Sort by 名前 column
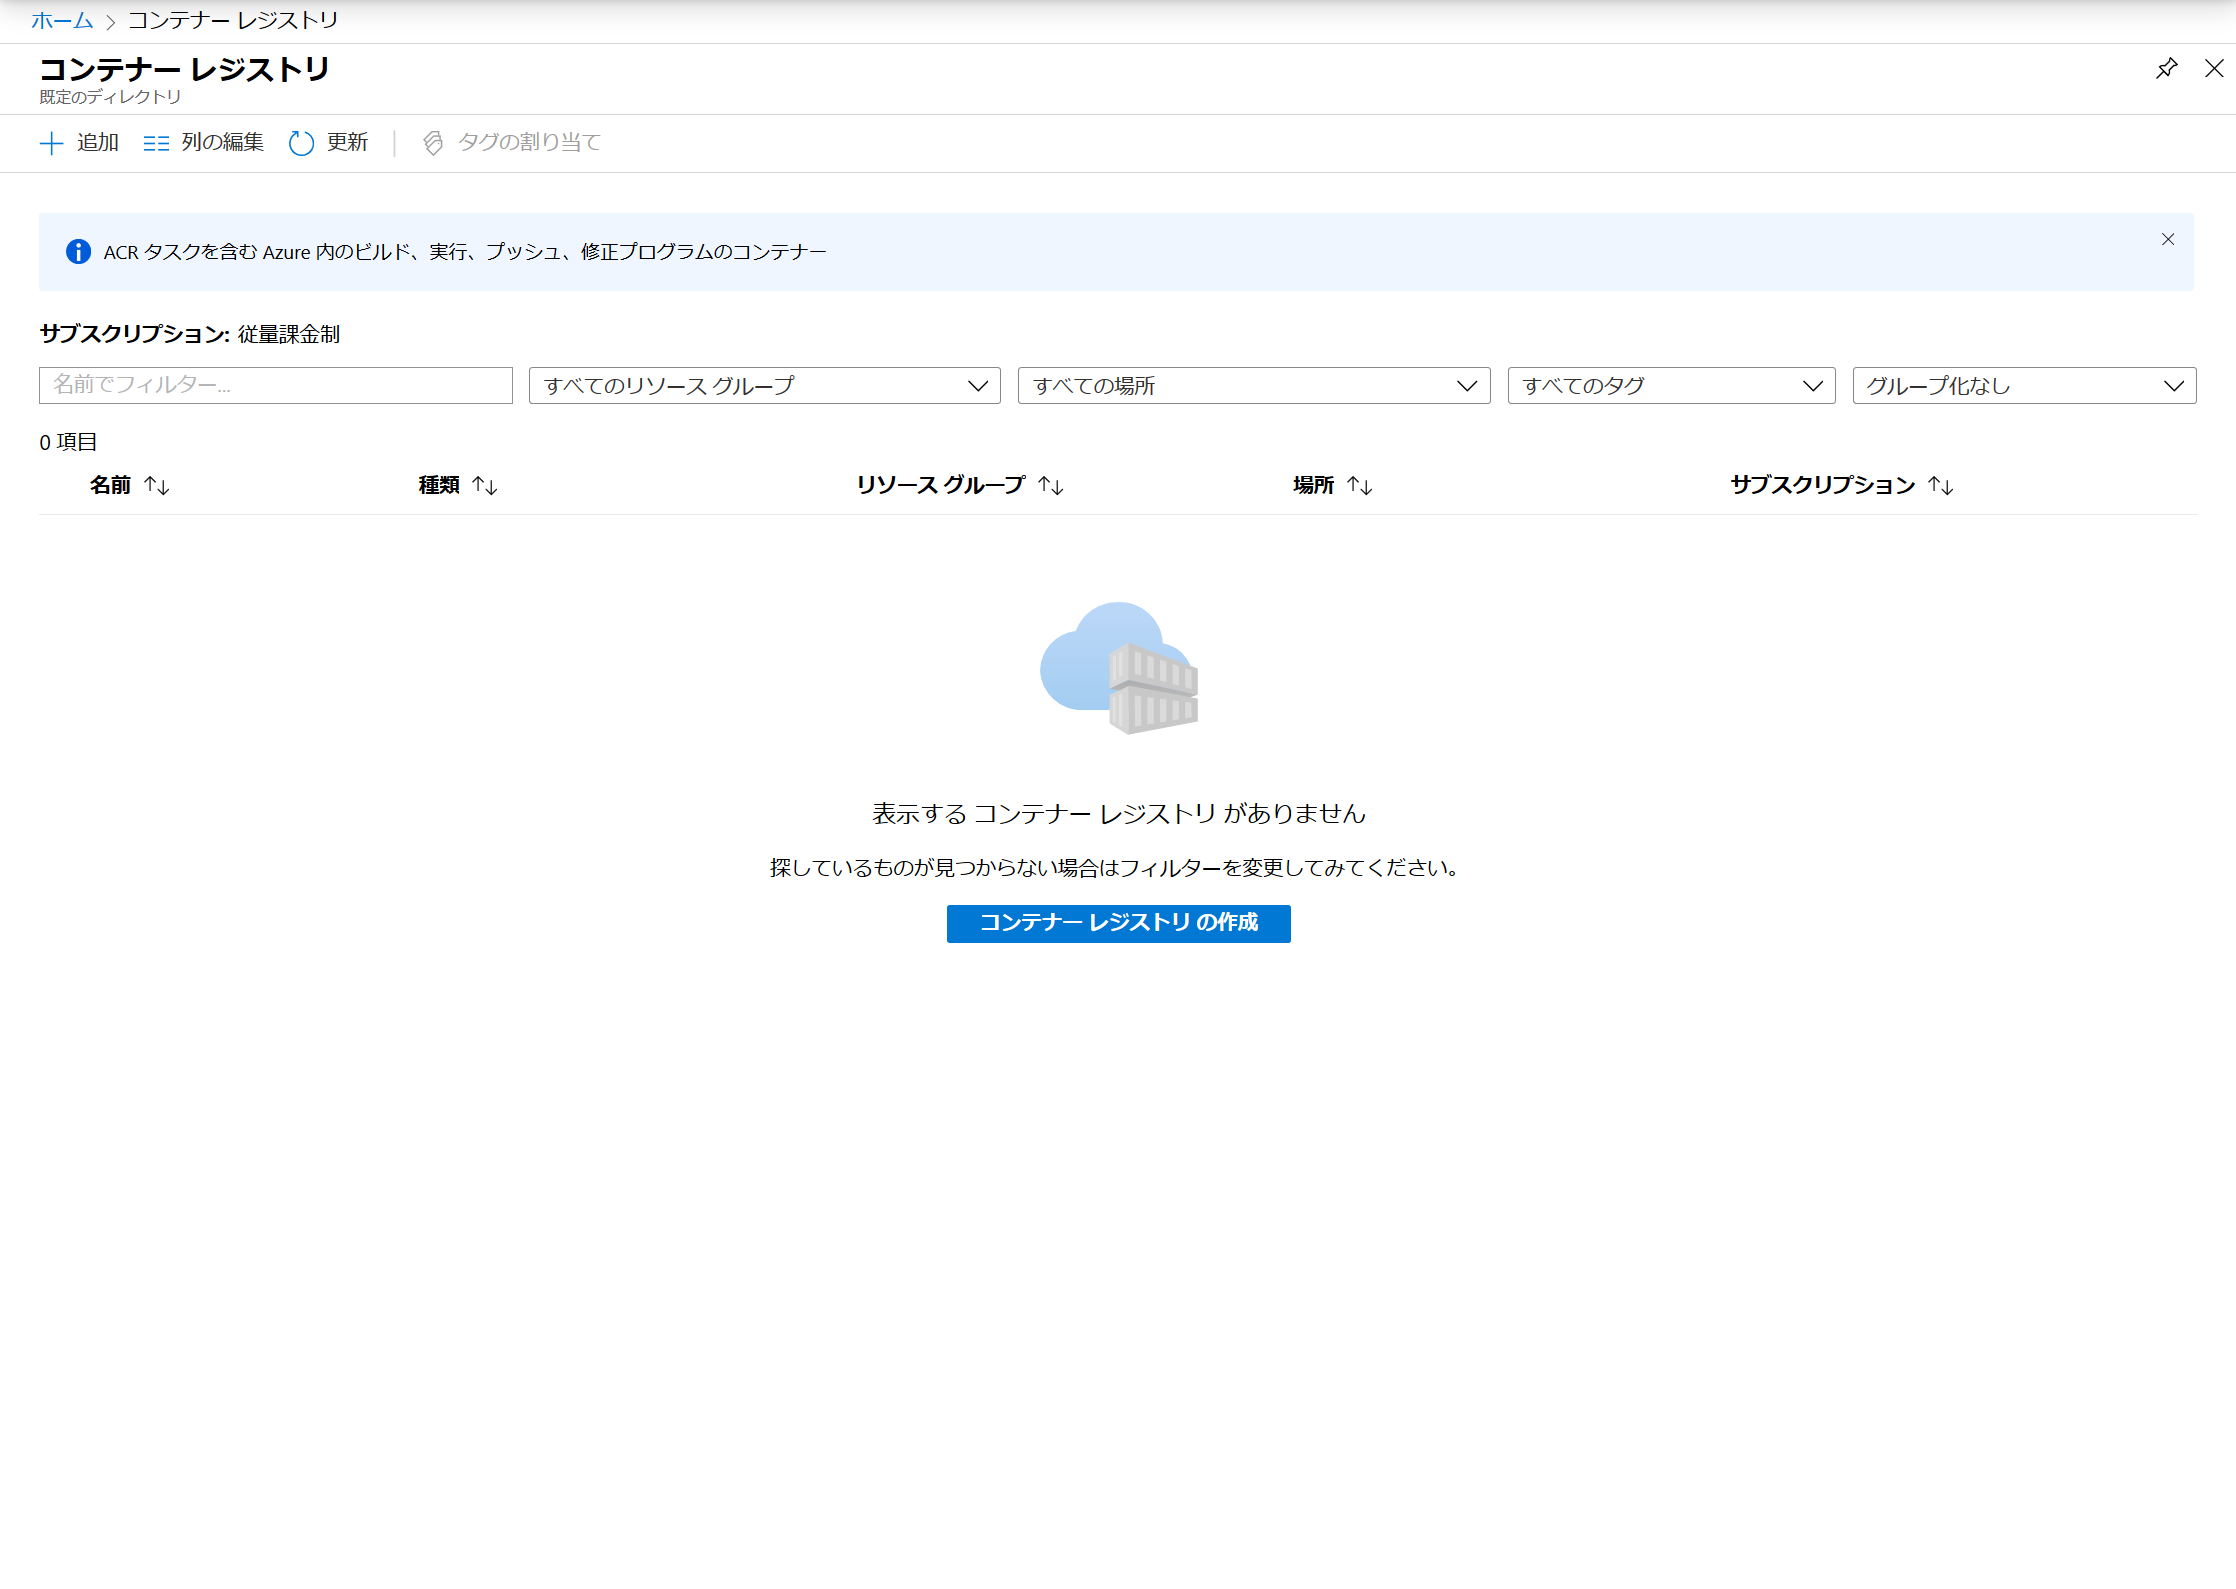Viewport: 2236px width, 1589px height. [130, 485]
